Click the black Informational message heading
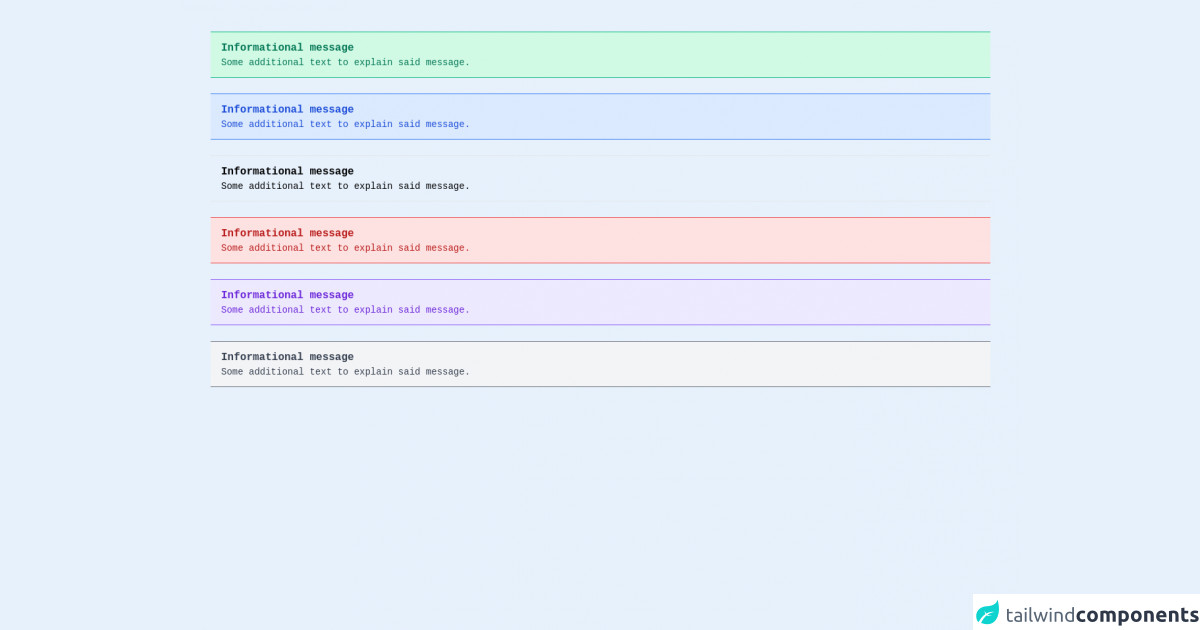The height and width of the screenshot is (630, 1200). click(x=287, y=171)
